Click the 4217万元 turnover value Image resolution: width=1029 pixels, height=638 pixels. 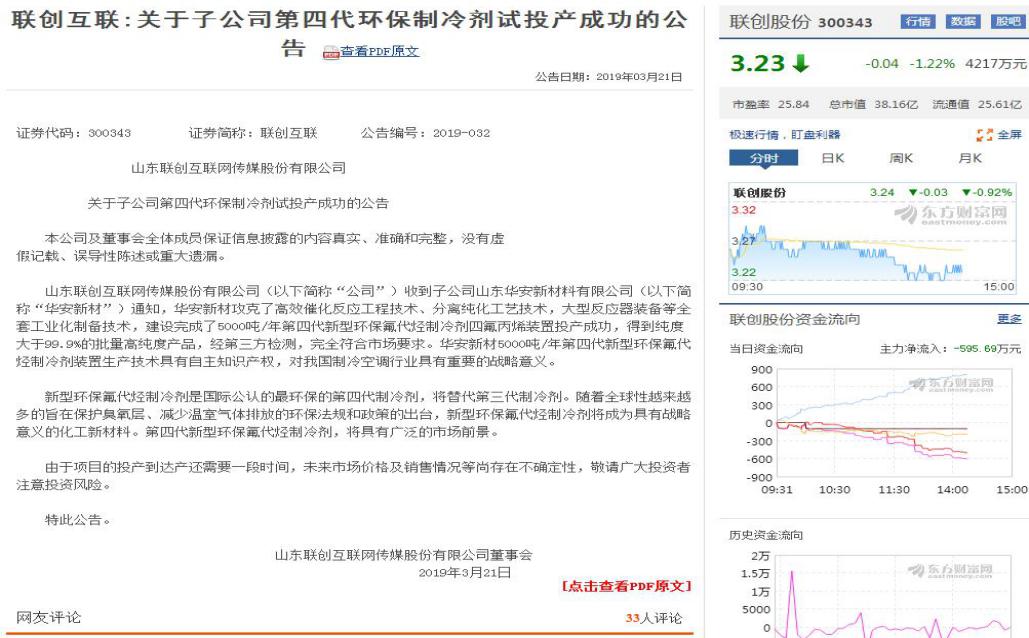996,64
